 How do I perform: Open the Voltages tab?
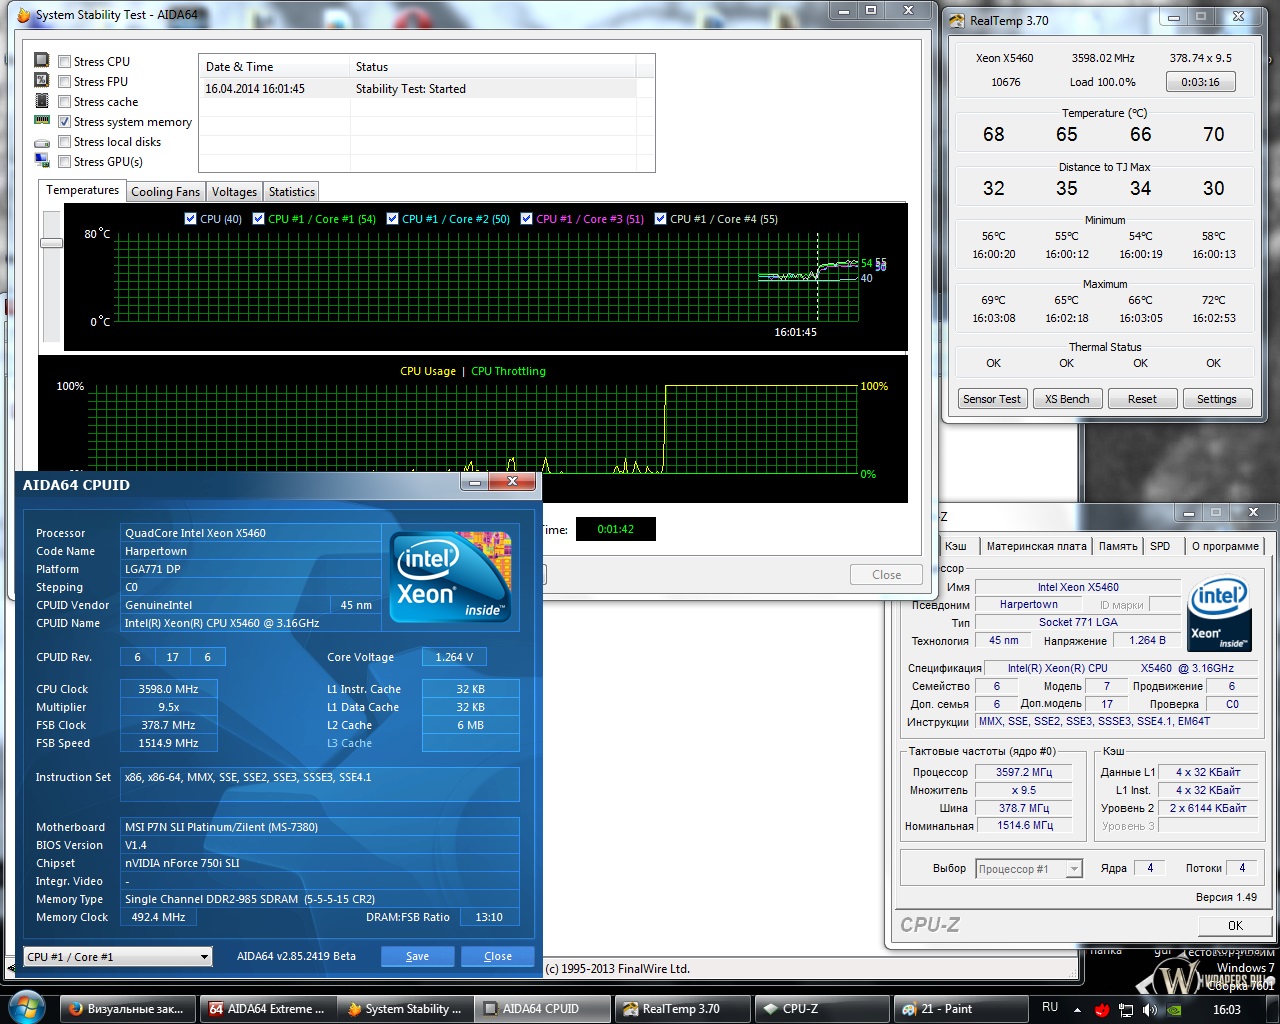(234, 192)
